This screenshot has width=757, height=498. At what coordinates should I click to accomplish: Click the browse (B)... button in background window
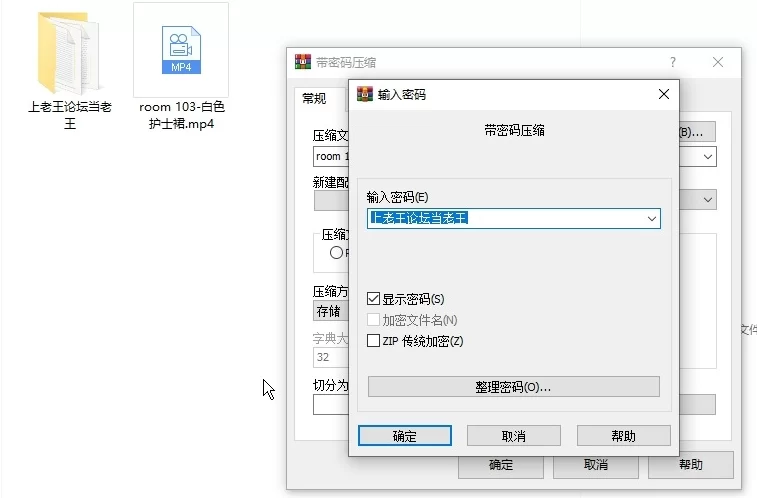click(697, 132)
